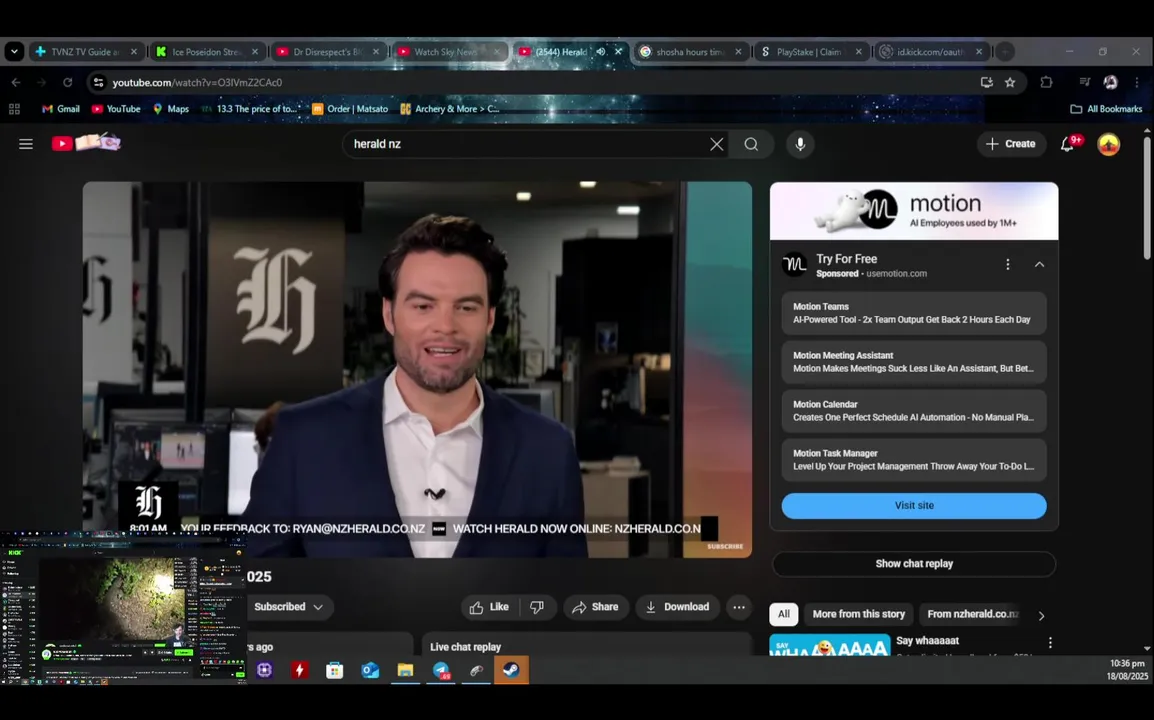Open the Order | Matsato bookmark
Image resolution: width=1154 pixels, height=720 pixels.
(350, 109)
